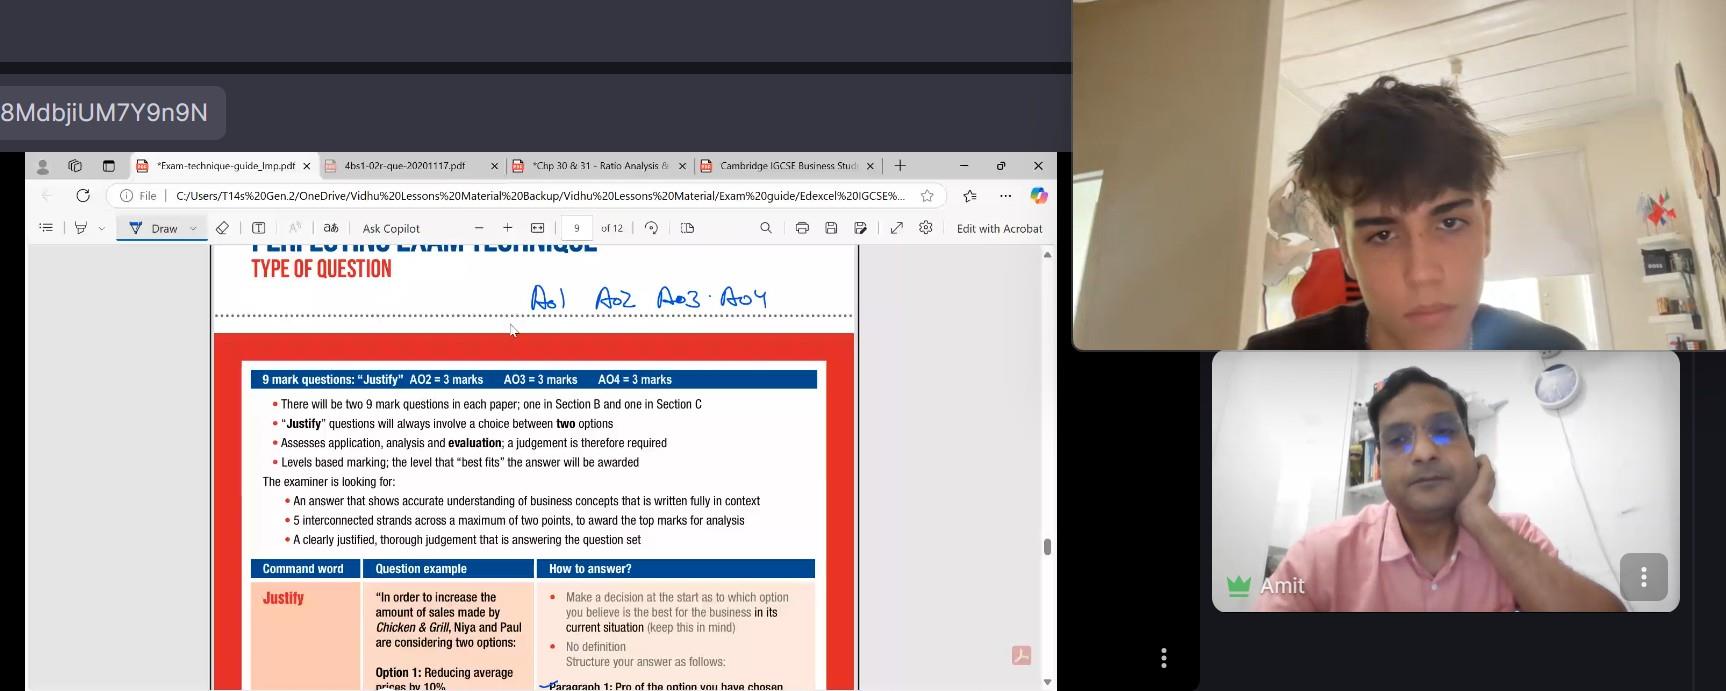Viewport: 1726px width, 691px height.
Task: Toggle the Draw tool
Action: pyautogui.click(x=153, y=228)
